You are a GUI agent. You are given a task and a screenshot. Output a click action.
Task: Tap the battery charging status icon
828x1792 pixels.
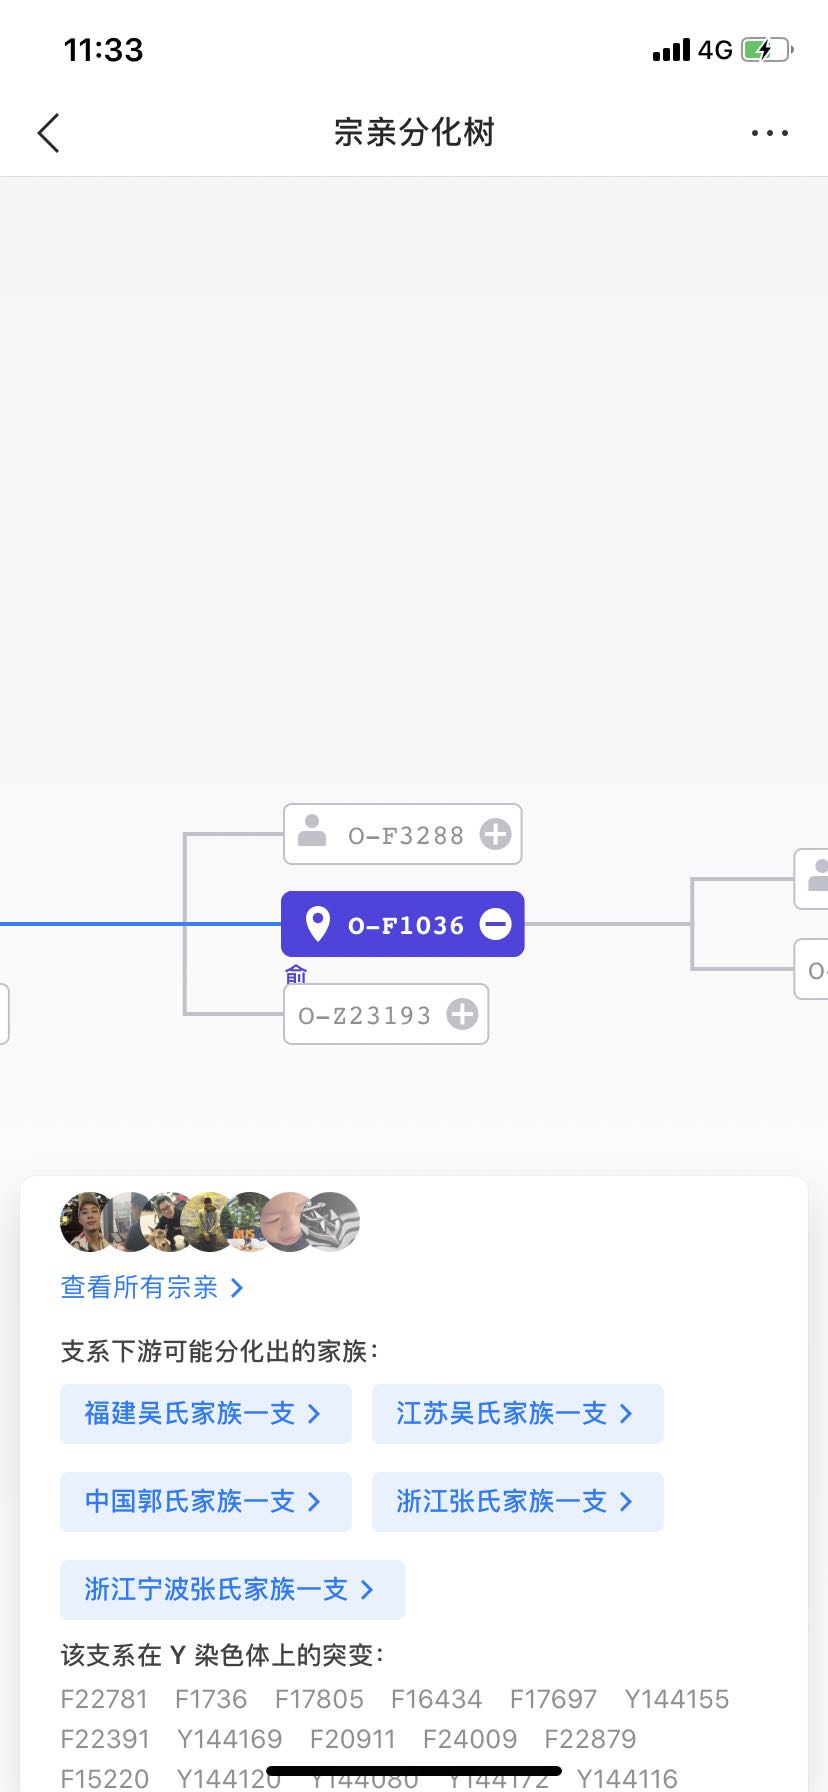(x=766, y=50)
